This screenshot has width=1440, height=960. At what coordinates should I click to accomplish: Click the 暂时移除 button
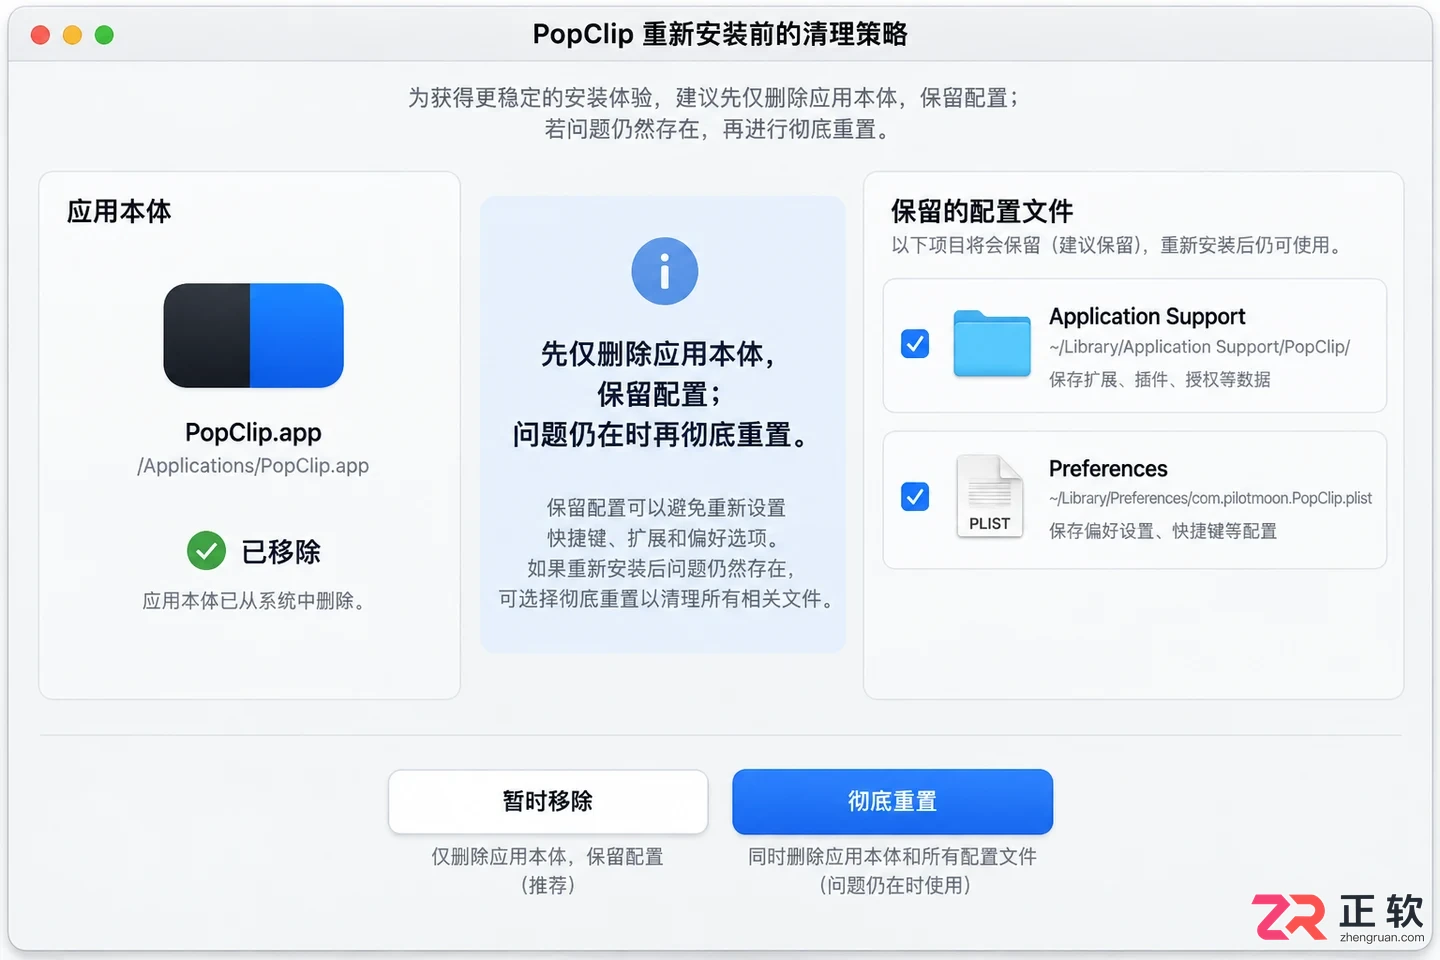548,801
